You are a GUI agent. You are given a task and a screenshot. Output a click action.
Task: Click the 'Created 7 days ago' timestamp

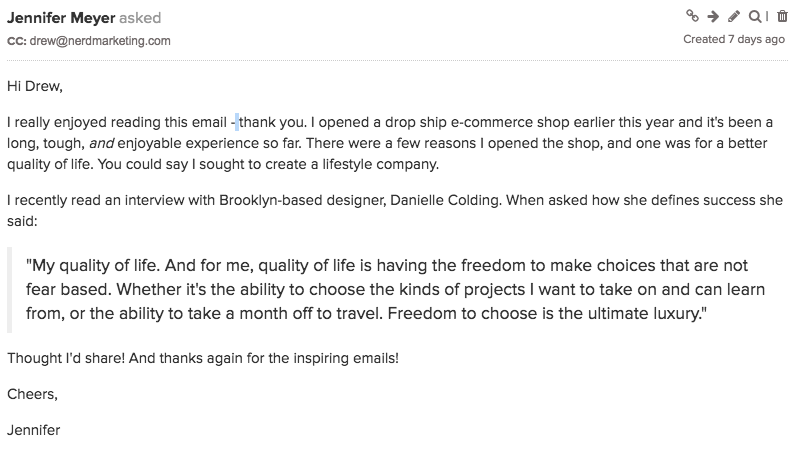734,39
